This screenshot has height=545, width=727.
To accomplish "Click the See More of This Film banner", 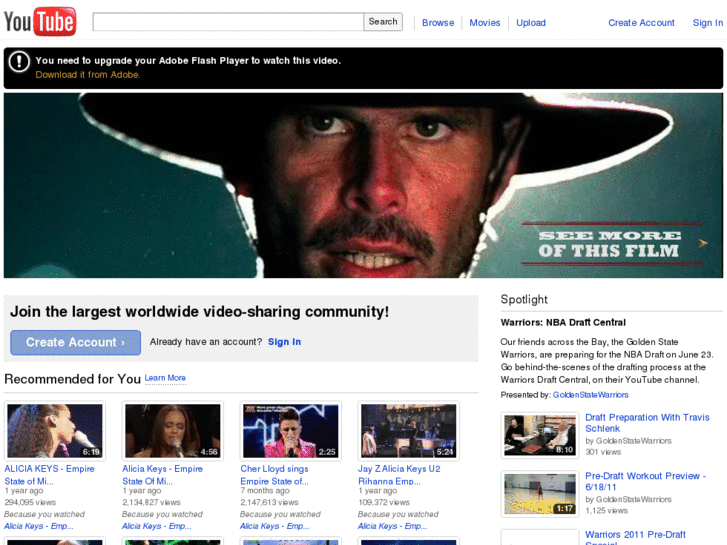I will [x=609, y=243].
